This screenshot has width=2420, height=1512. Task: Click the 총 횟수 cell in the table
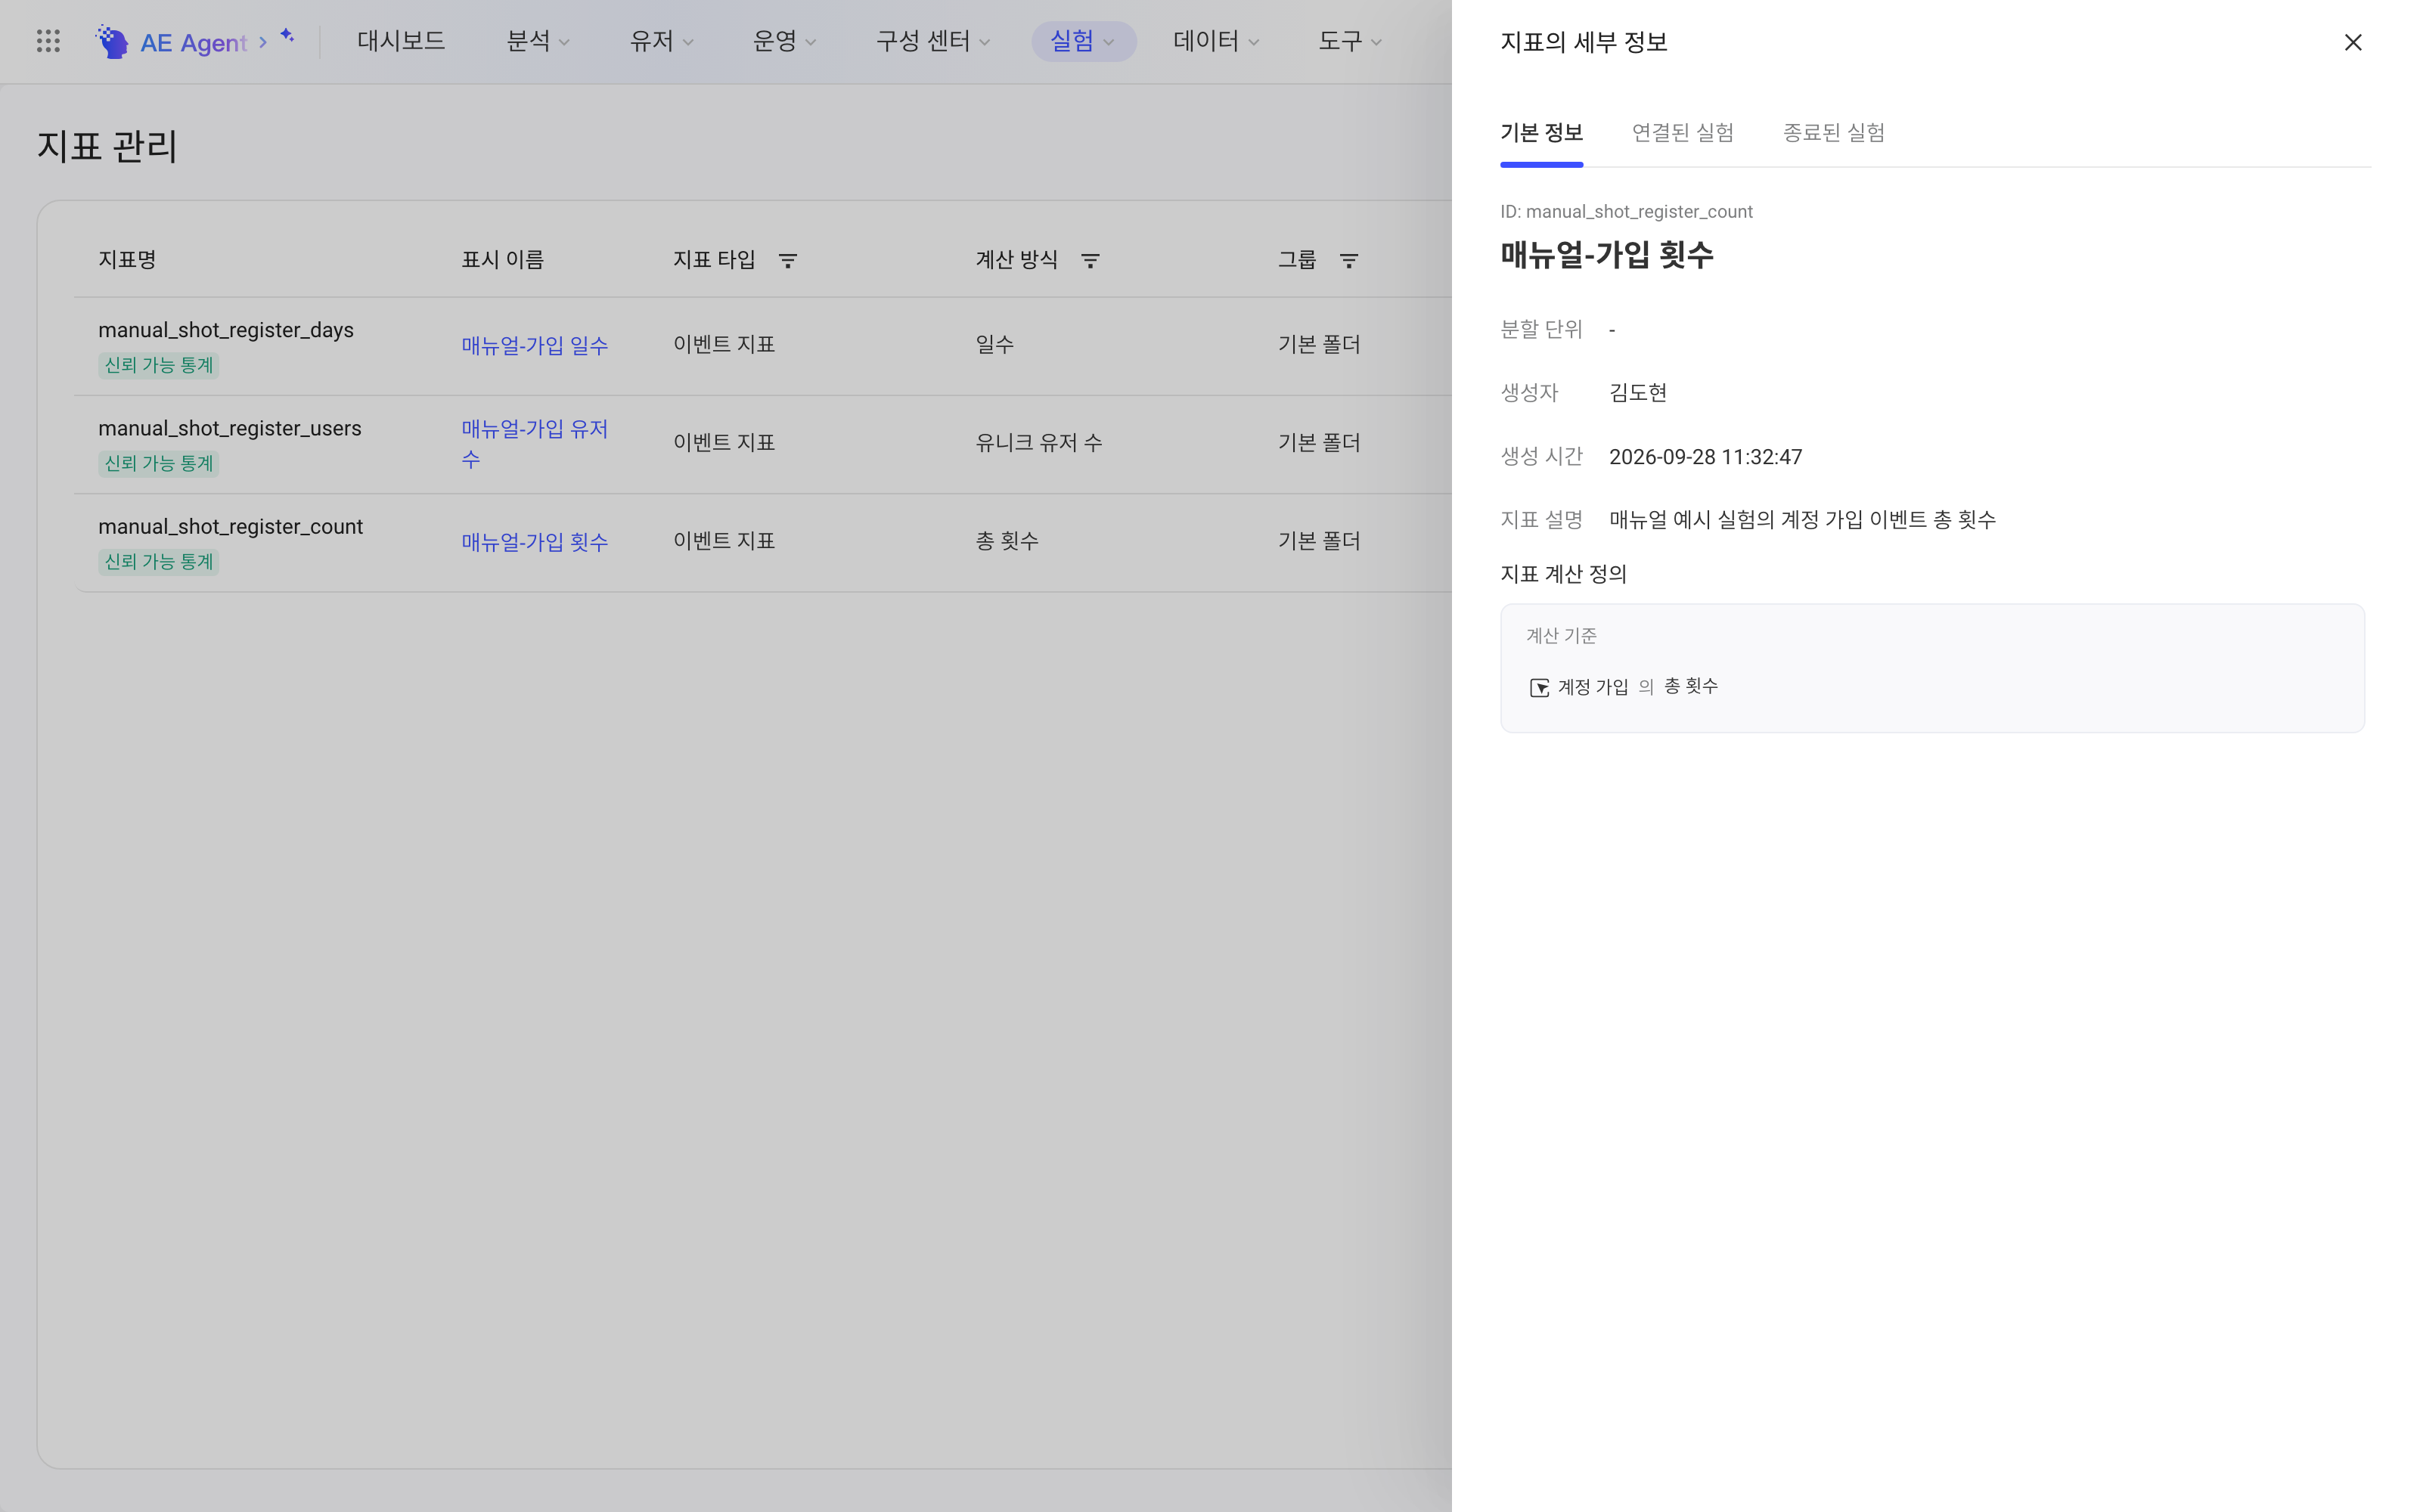point(1007,541)
